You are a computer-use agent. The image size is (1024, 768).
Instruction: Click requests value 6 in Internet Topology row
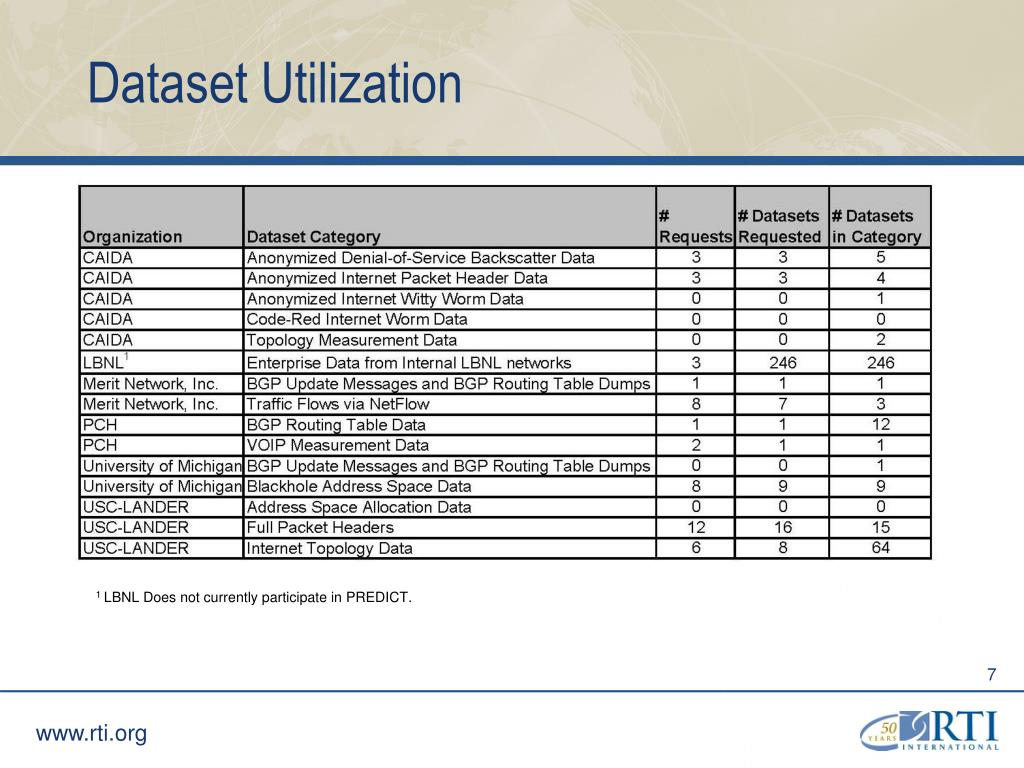click(696, 548)
